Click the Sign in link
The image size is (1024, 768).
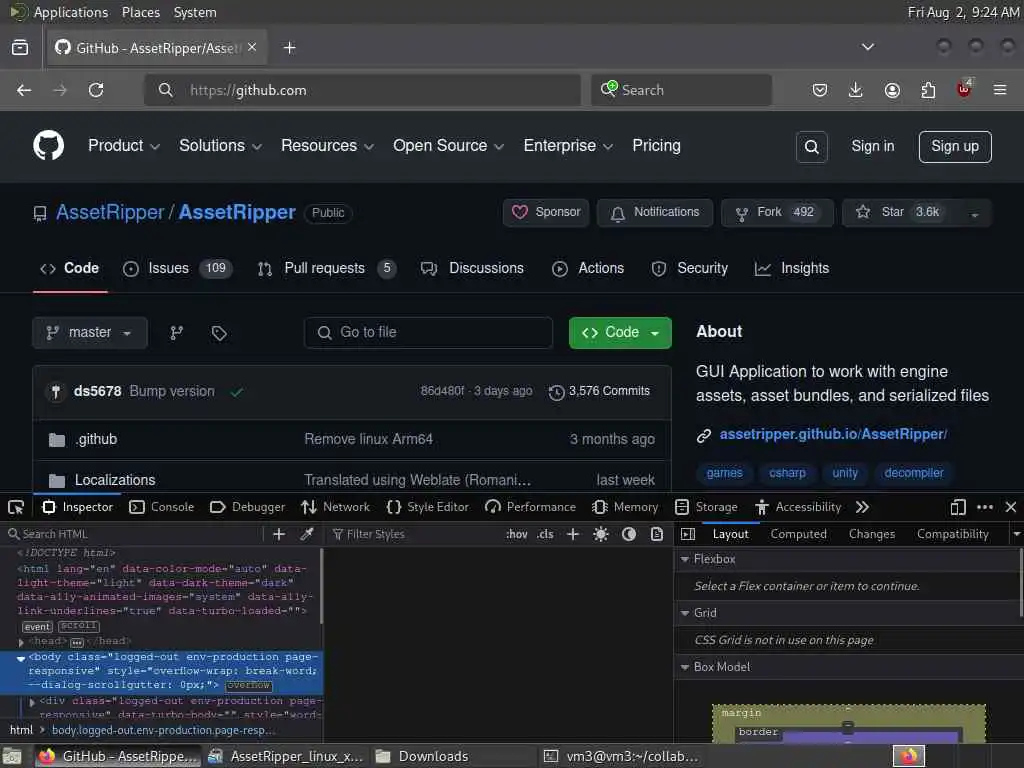click(x=872, y=146)
